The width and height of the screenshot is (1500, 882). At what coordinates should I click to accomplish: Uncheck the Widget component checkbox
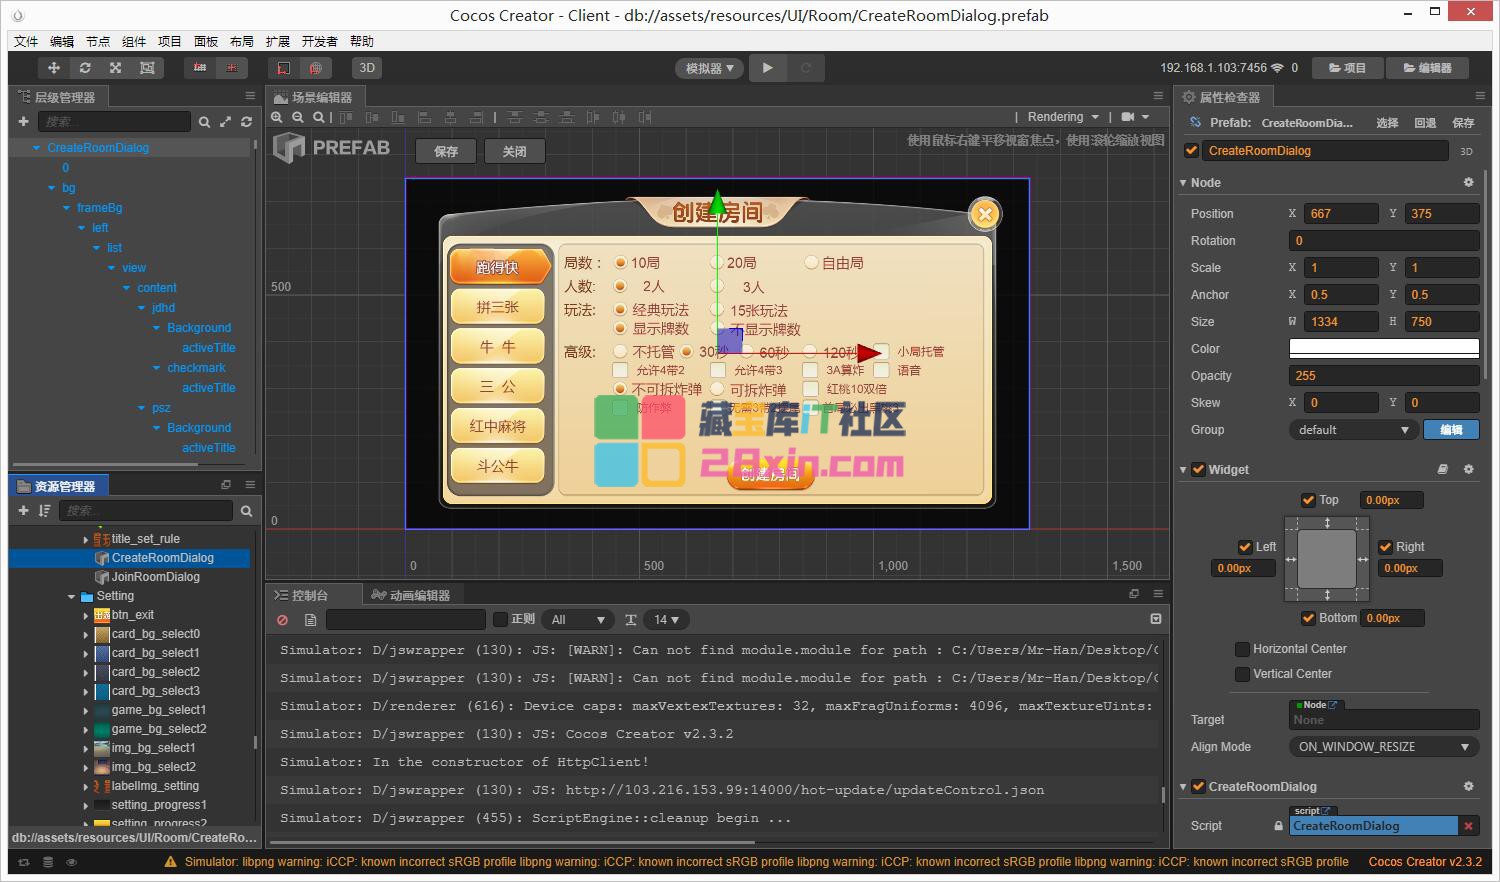[x=1198, y=470]
